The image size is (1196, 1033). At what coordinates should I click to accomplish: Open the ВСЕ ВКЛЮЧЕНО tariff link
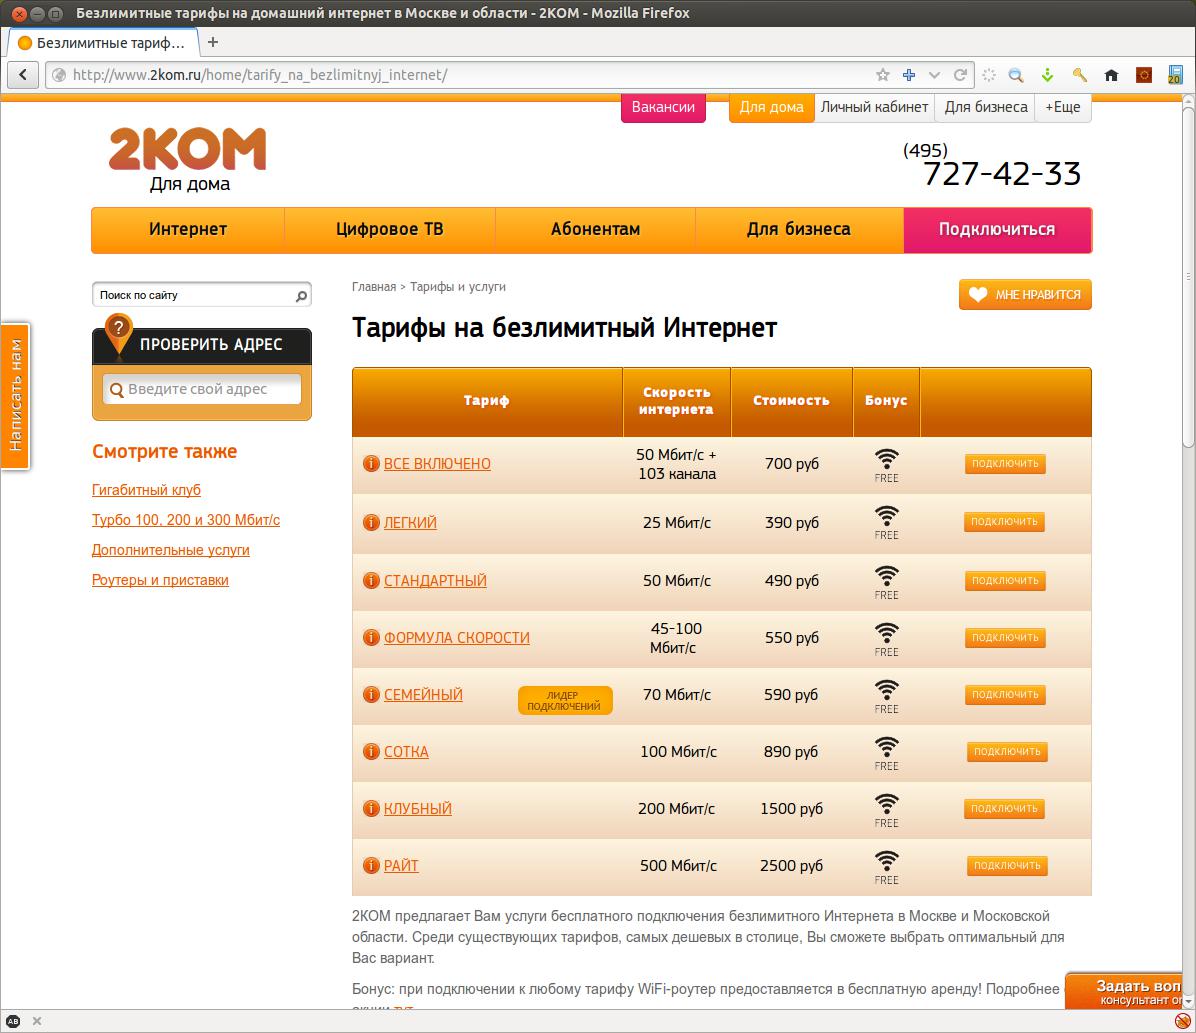click(x=437, y=464)
